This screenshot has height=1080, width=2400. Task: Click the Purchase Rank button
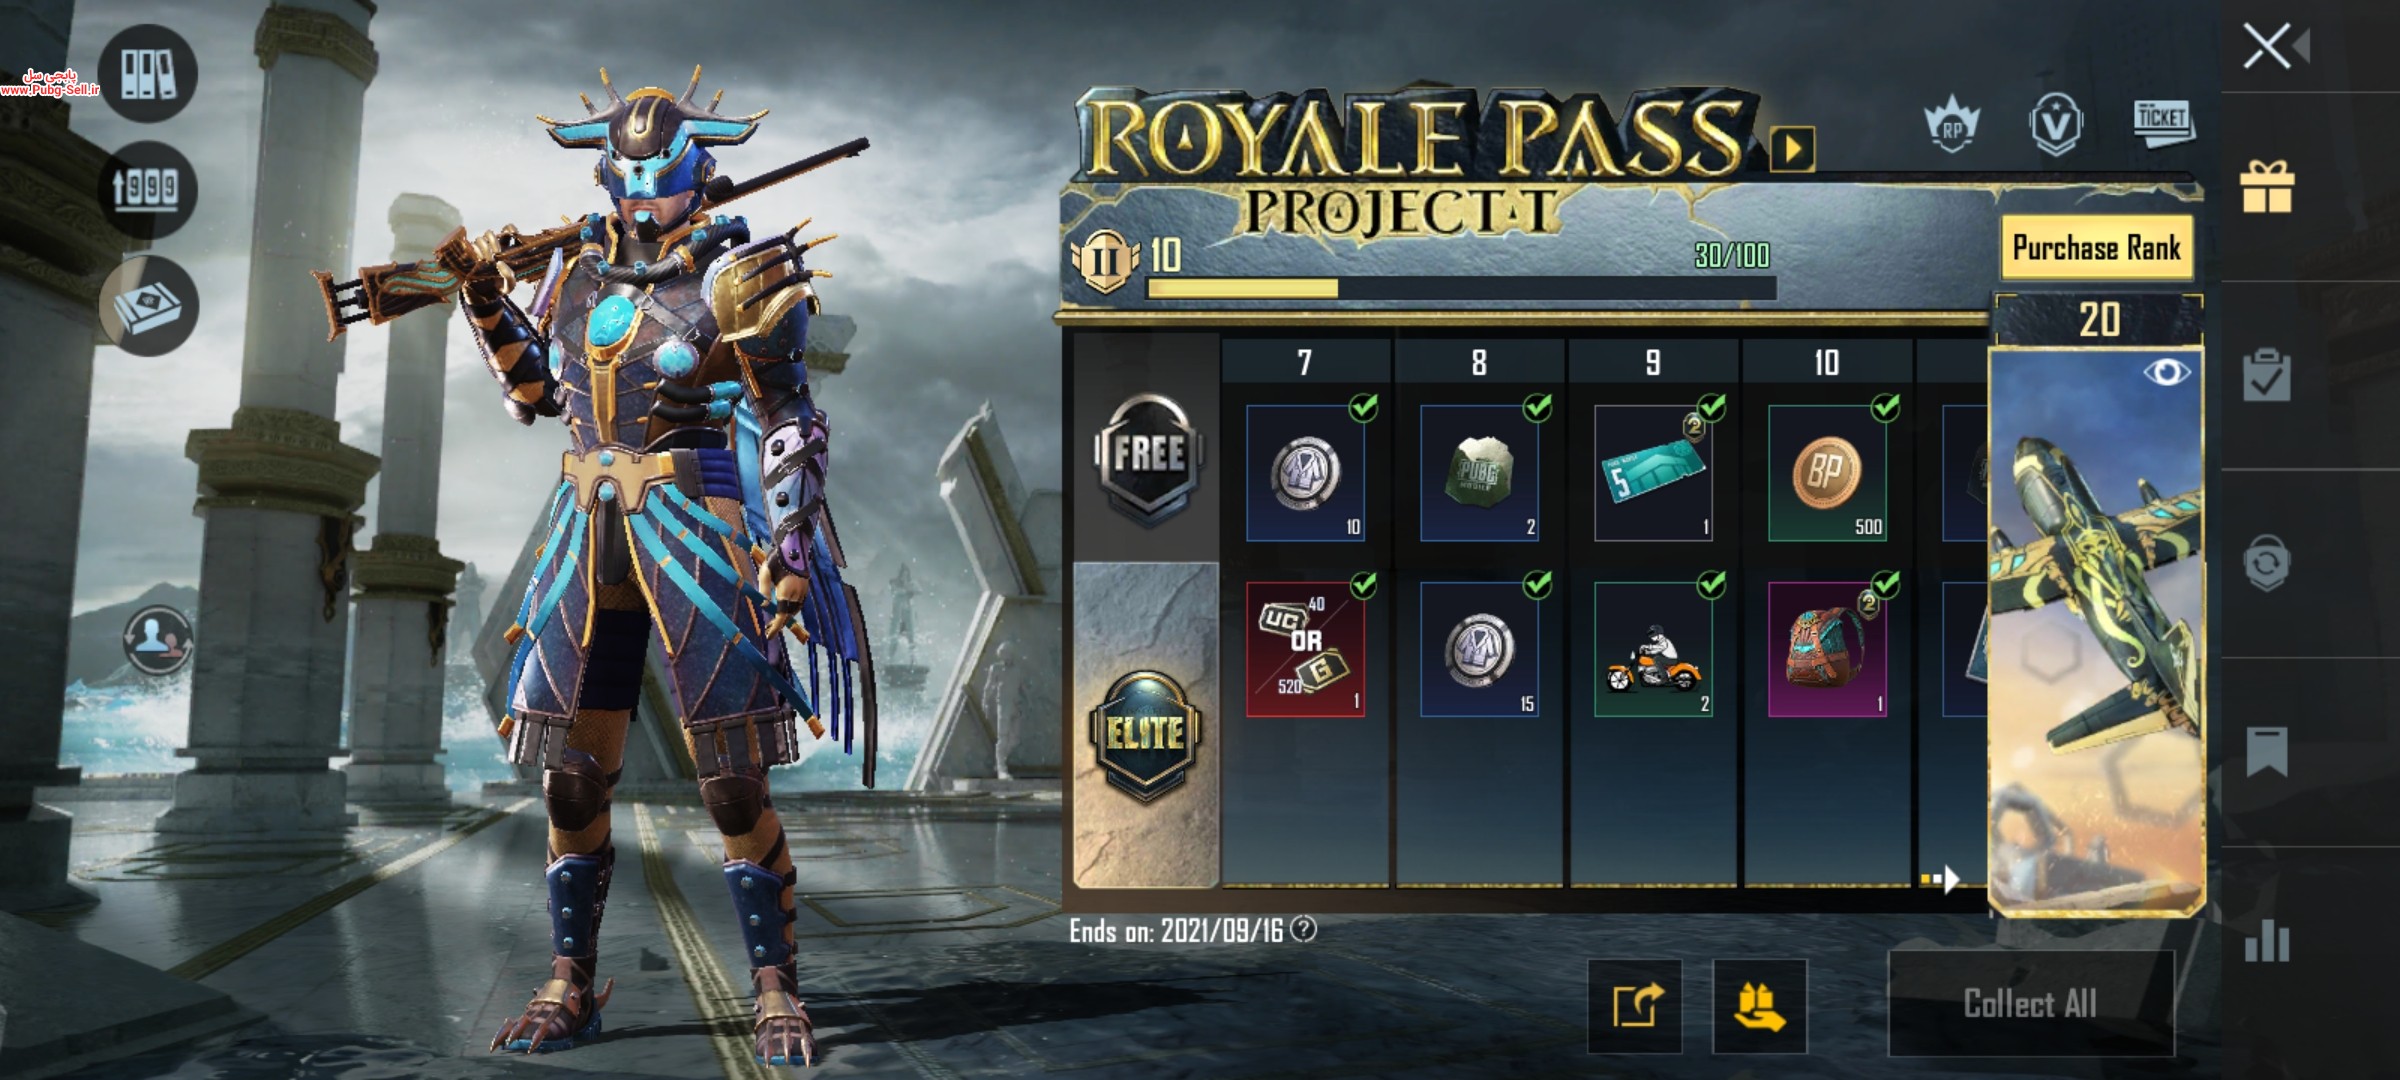click(2096, 247)
